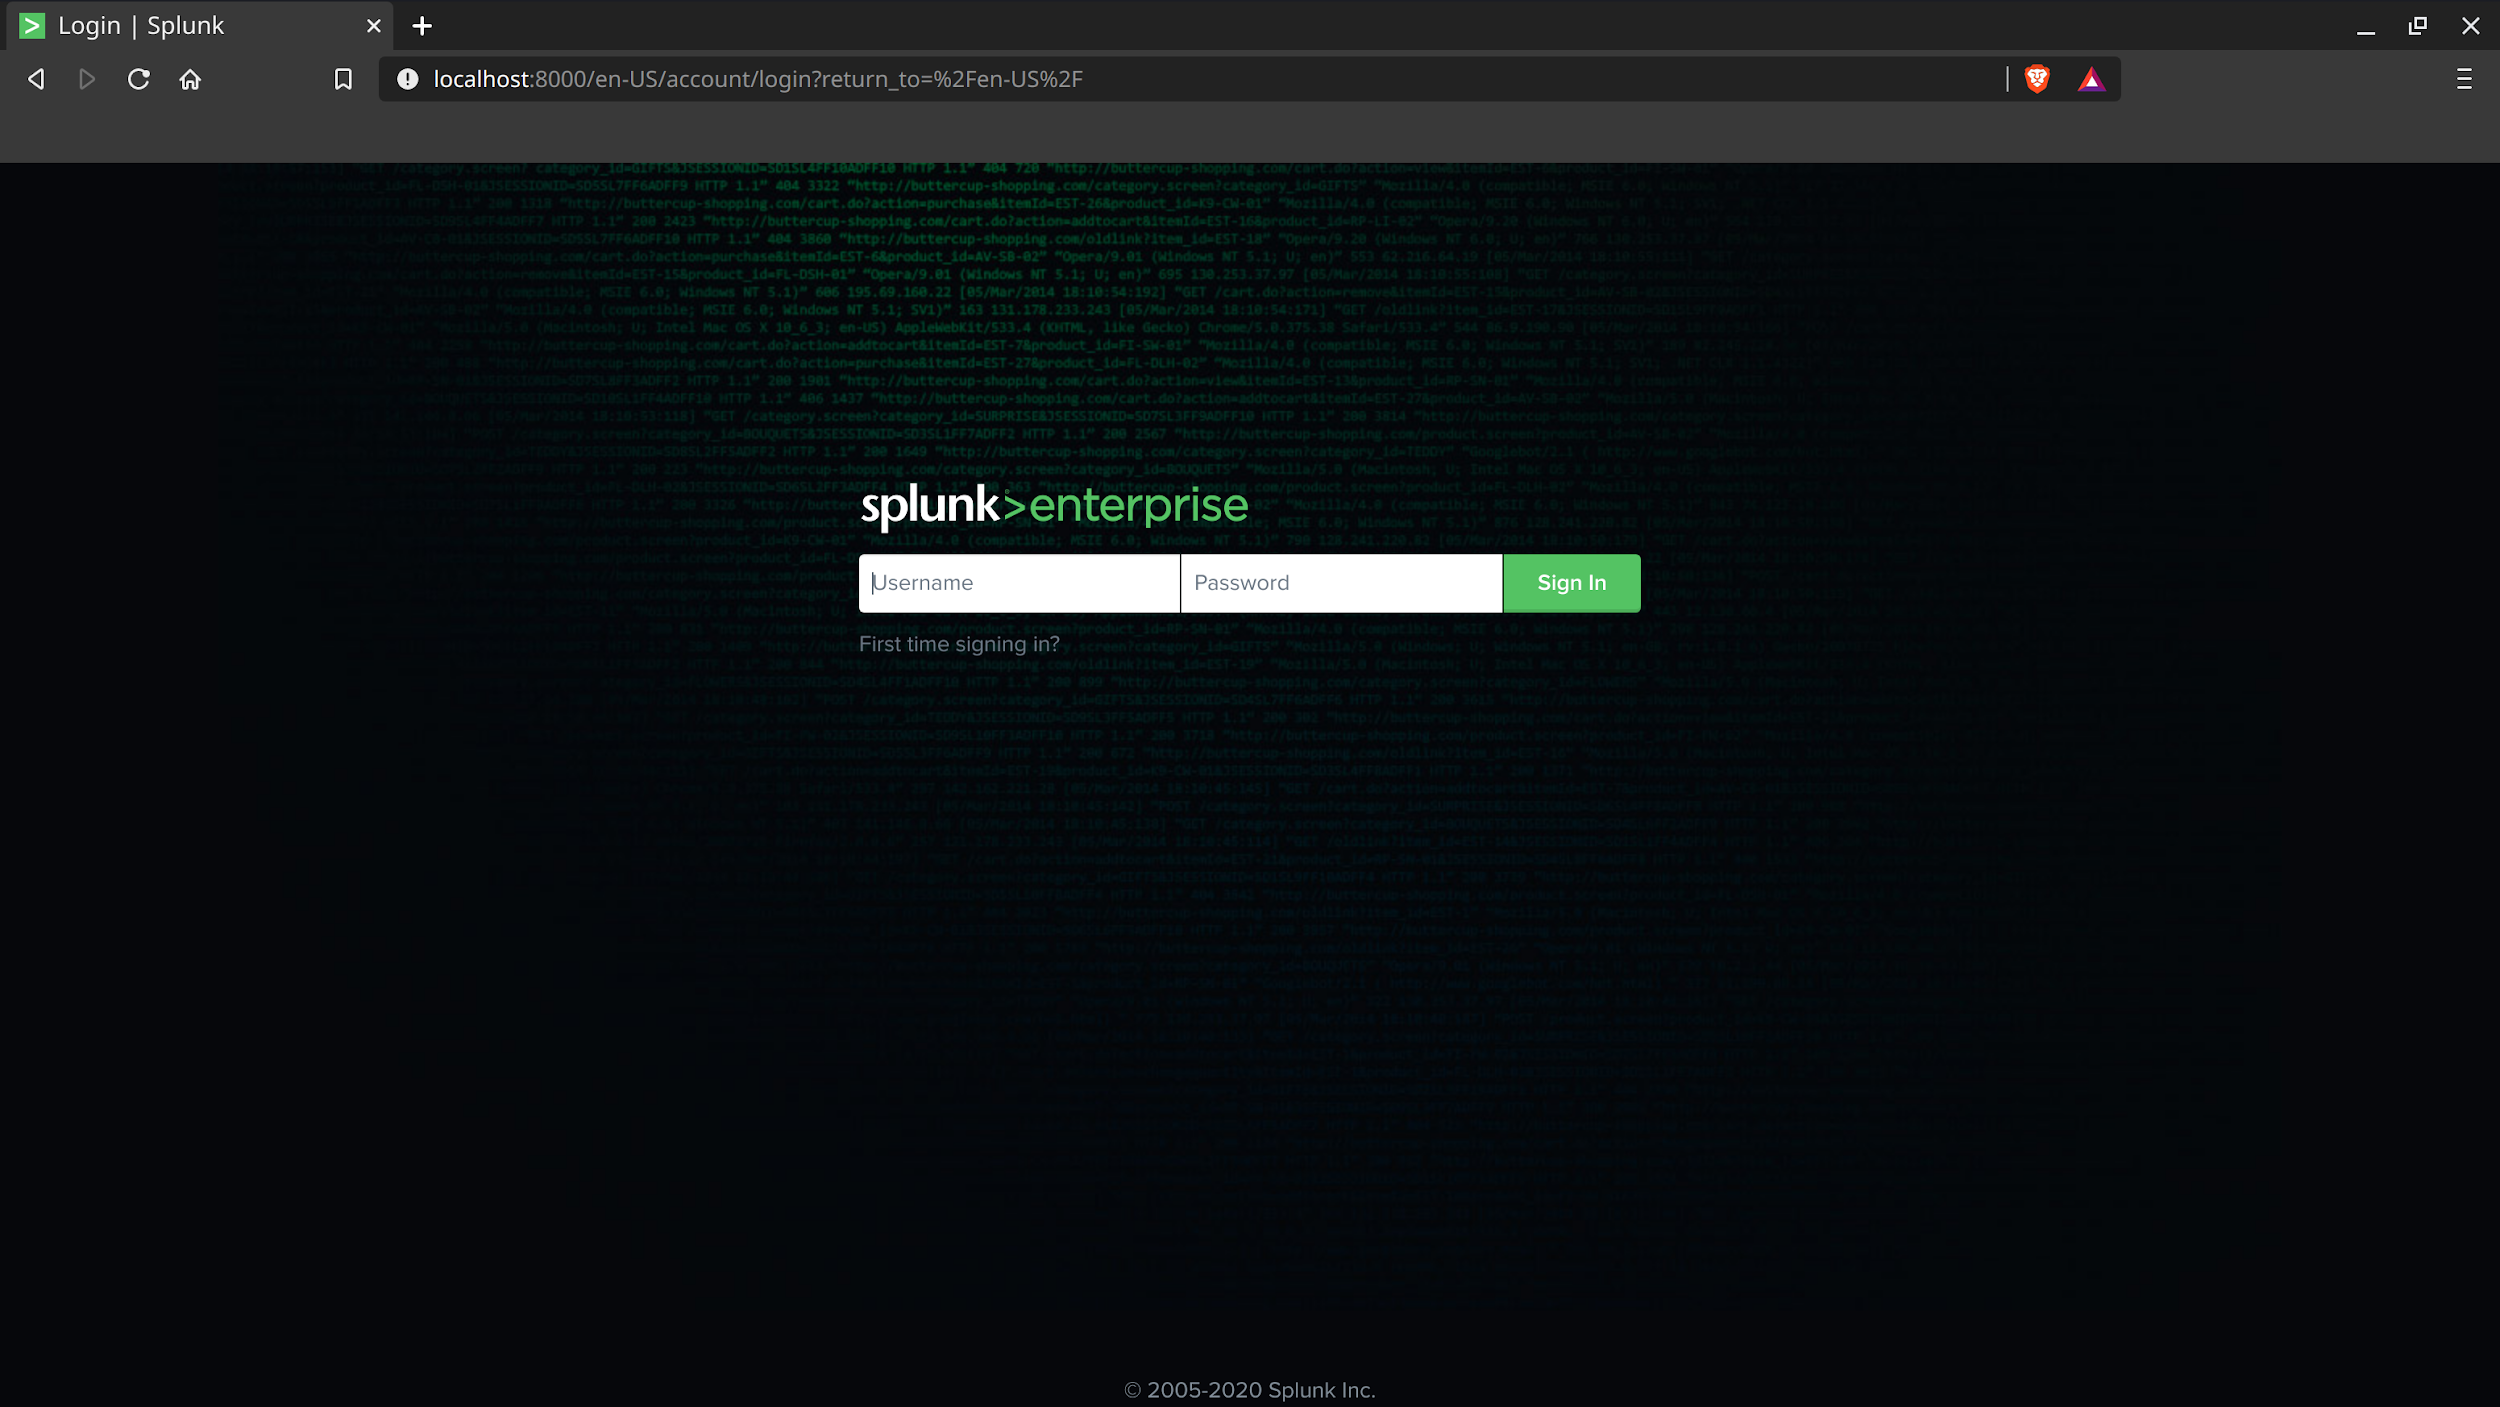Click the forward navigation arrow
The height and width of the screenshot is (1407, 2500).
87,79
